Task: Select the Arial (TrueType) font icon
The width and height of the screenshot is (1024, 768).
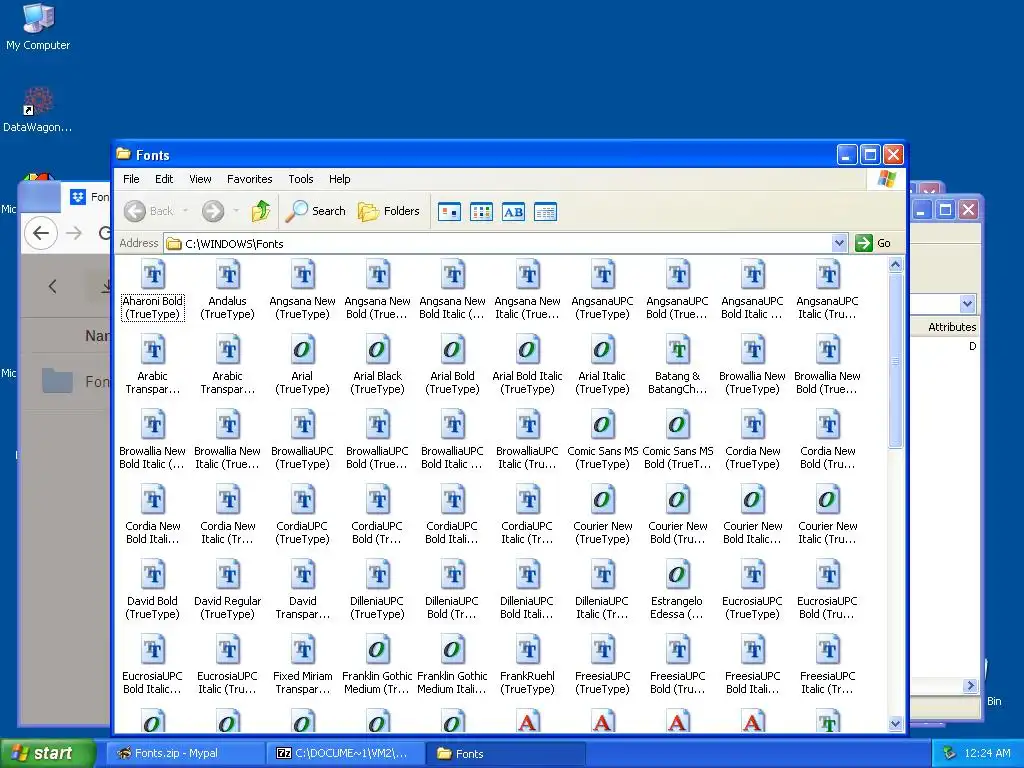Action: (x=302, y=350)
